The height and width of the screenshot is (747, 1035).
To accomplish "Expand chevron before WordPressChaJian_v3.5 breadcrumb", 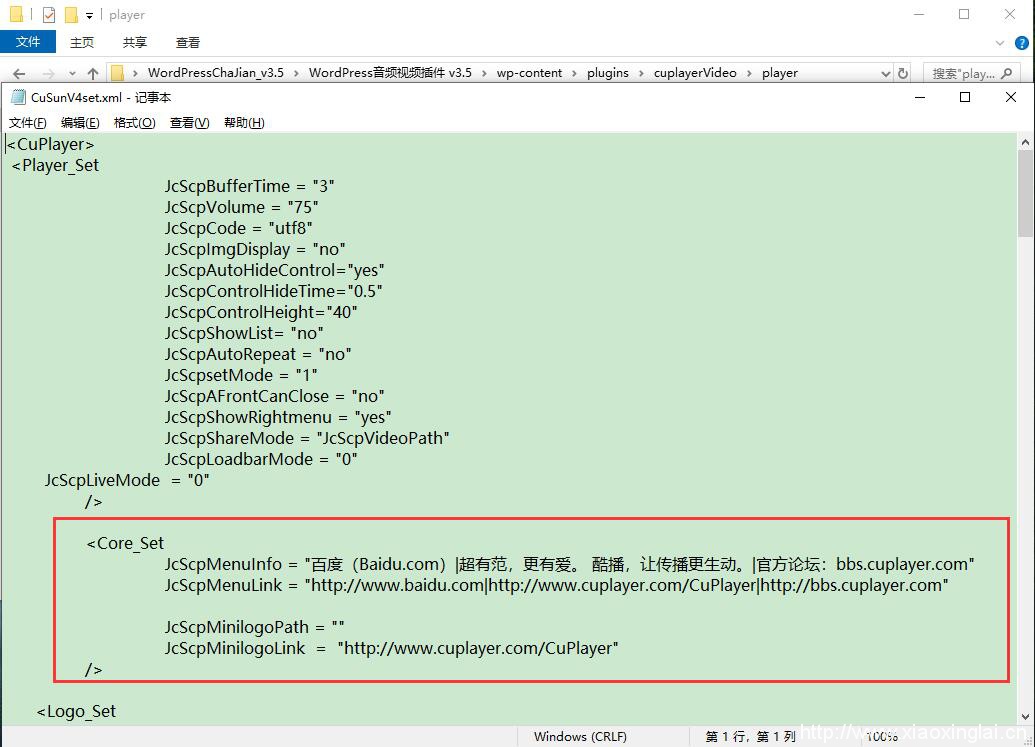I will pos(135,73).
